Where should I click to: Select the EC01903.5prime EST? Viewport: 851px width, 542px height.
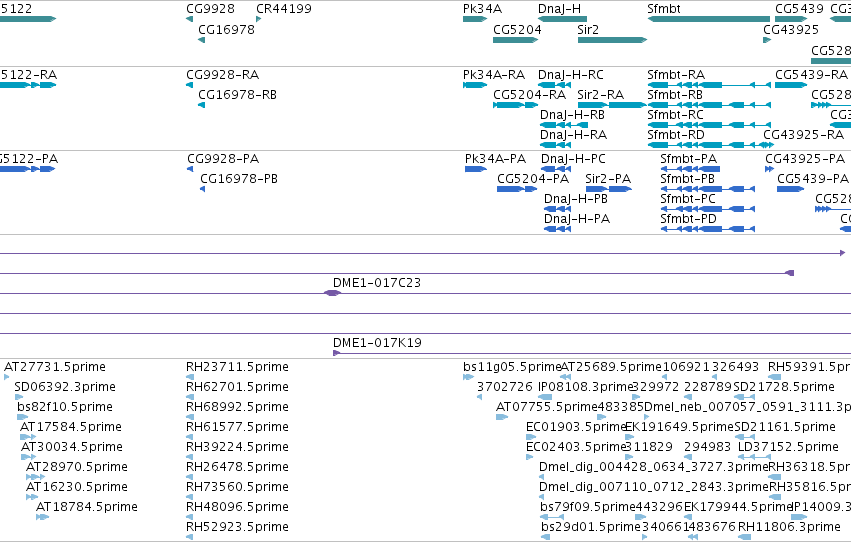(530, 437)
